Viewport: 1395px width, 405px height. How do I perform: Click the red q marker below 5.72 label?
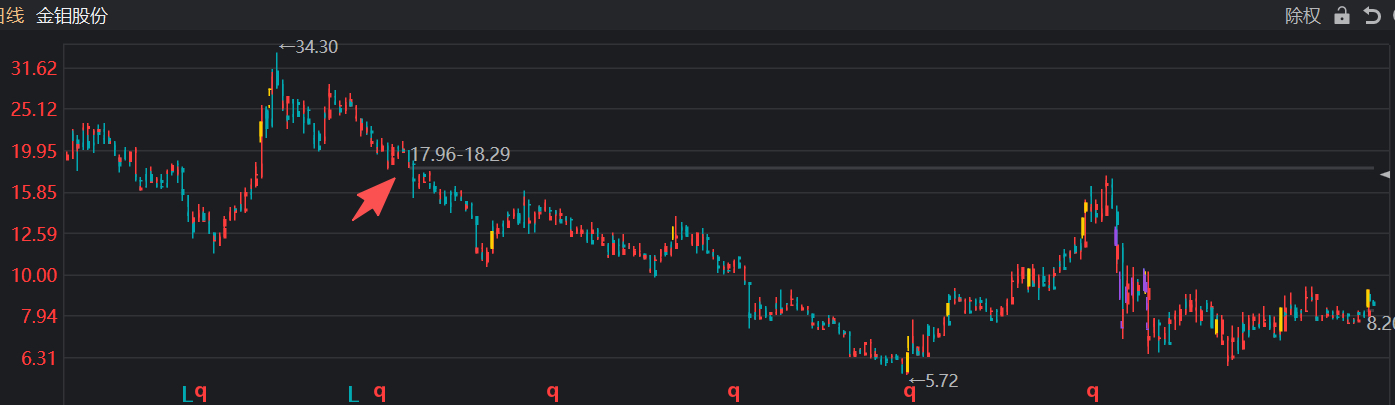[910, 393]
